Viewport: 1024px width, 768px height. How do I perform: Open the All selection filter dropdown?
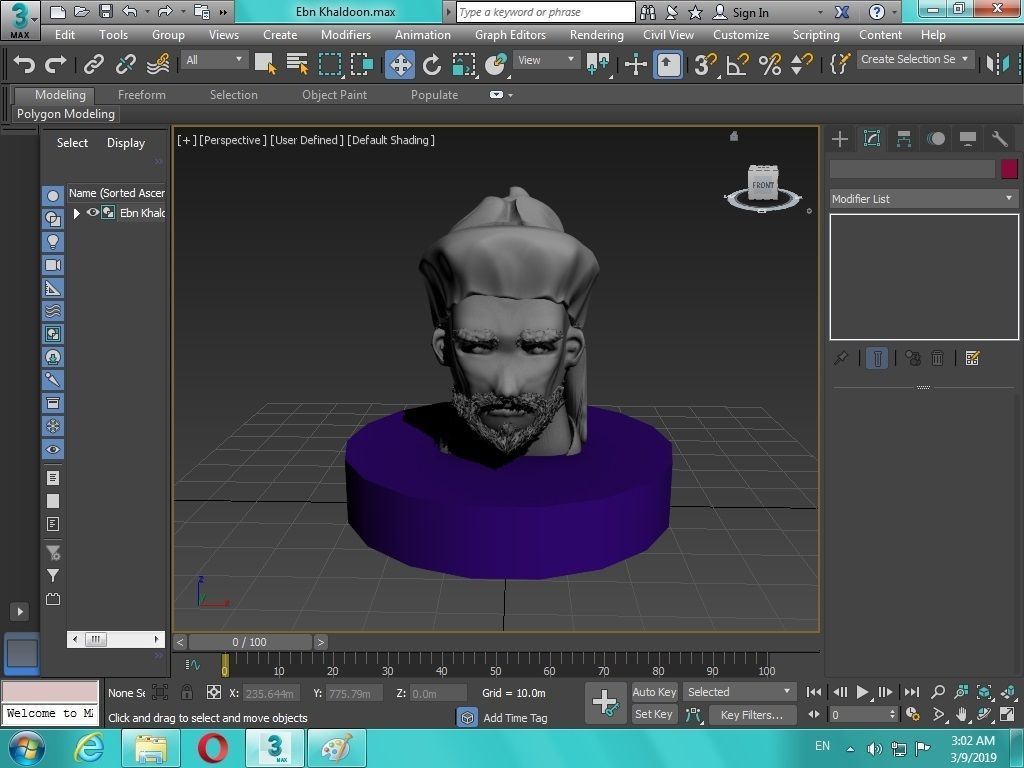coord(214,60)
